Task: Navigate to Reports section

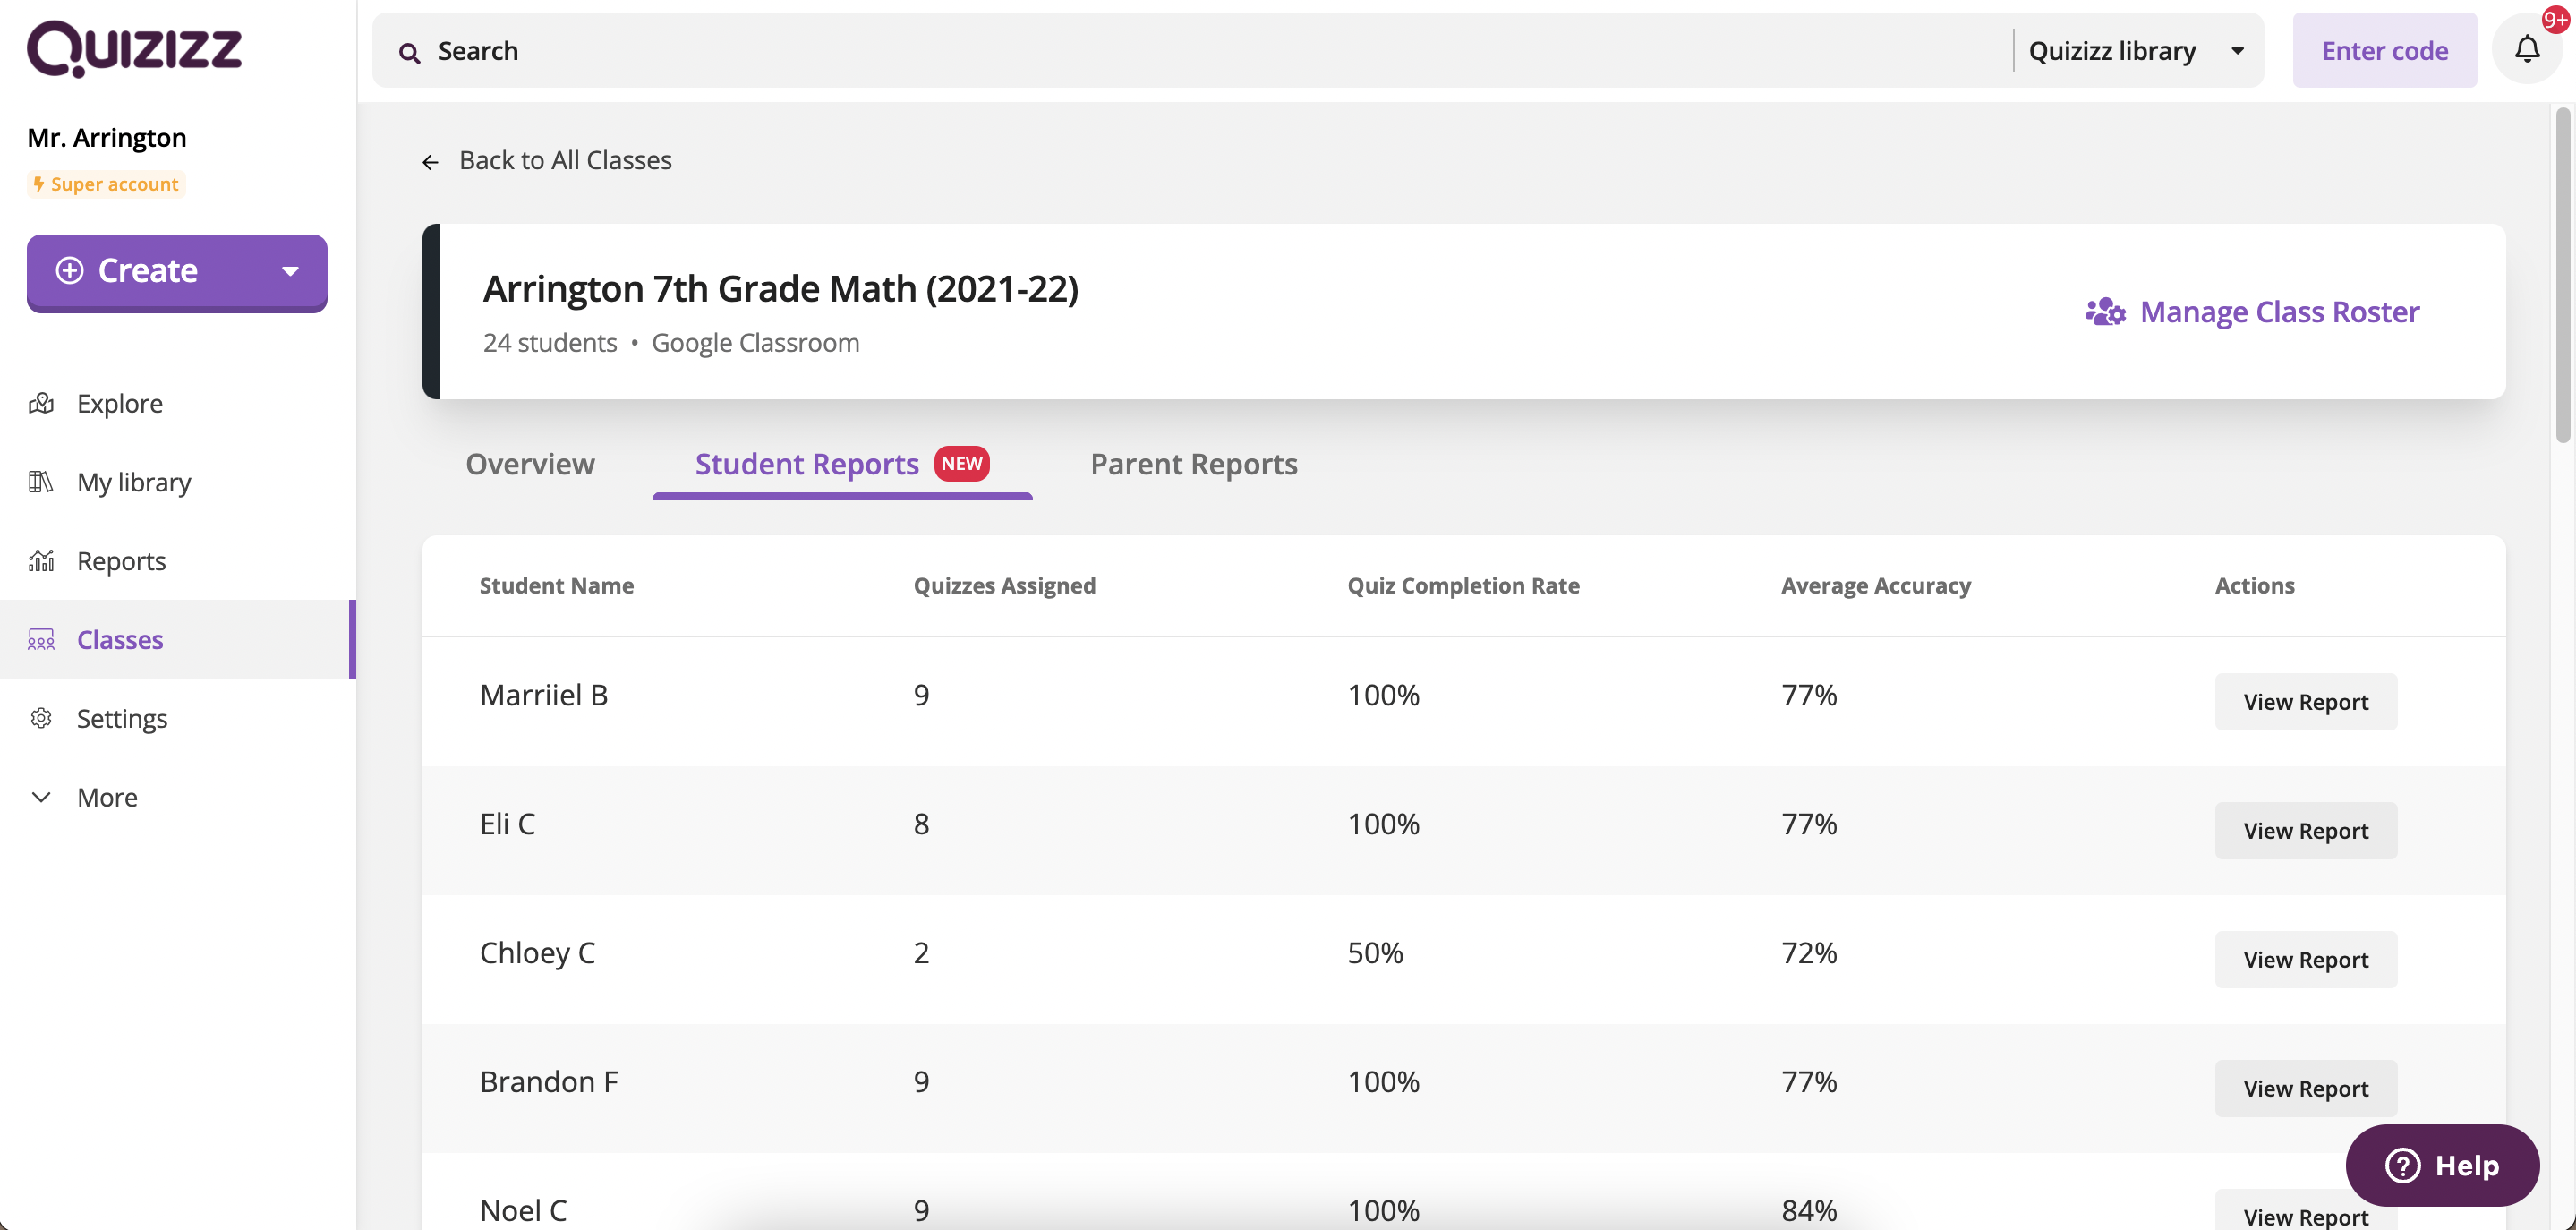Action: tap(122, 560)
